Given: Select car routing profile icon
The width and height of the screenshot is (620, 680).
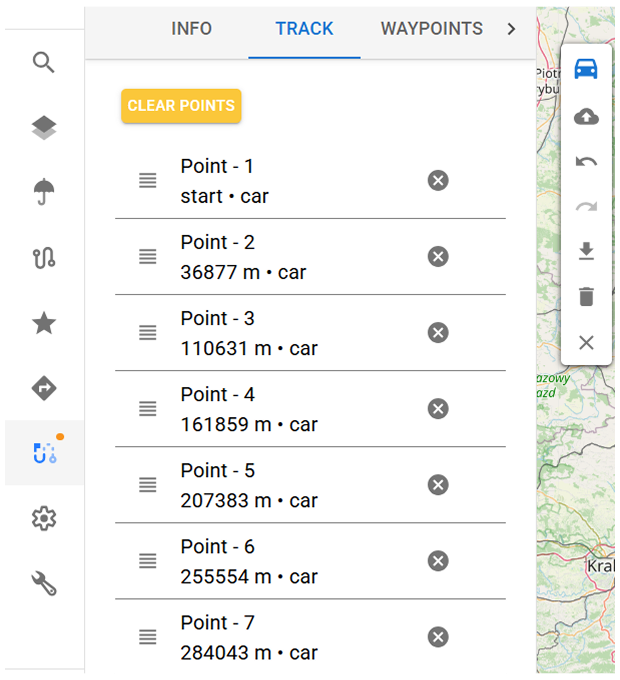Looking at the screenshot, I should (x=586, y=69).
